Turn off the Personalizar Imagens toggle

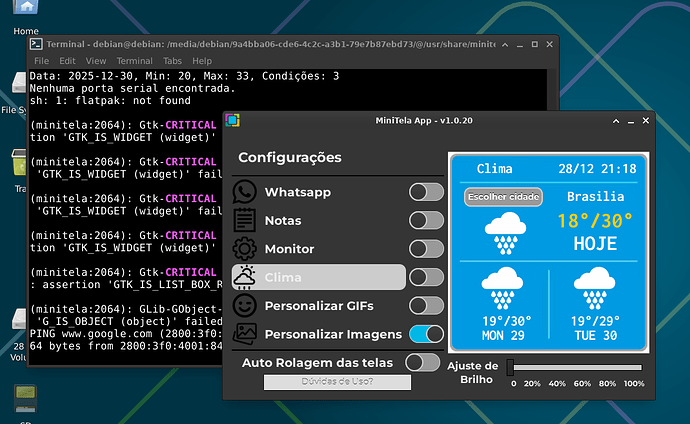tap(426, 334)
